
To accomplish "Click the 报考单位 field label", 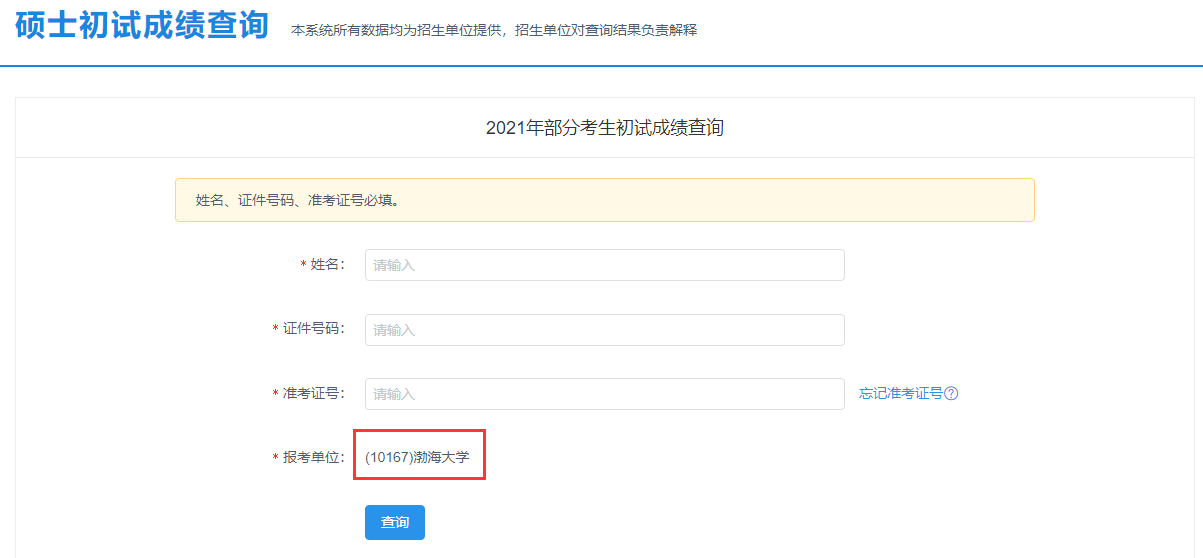I will (x=313, y=457).
